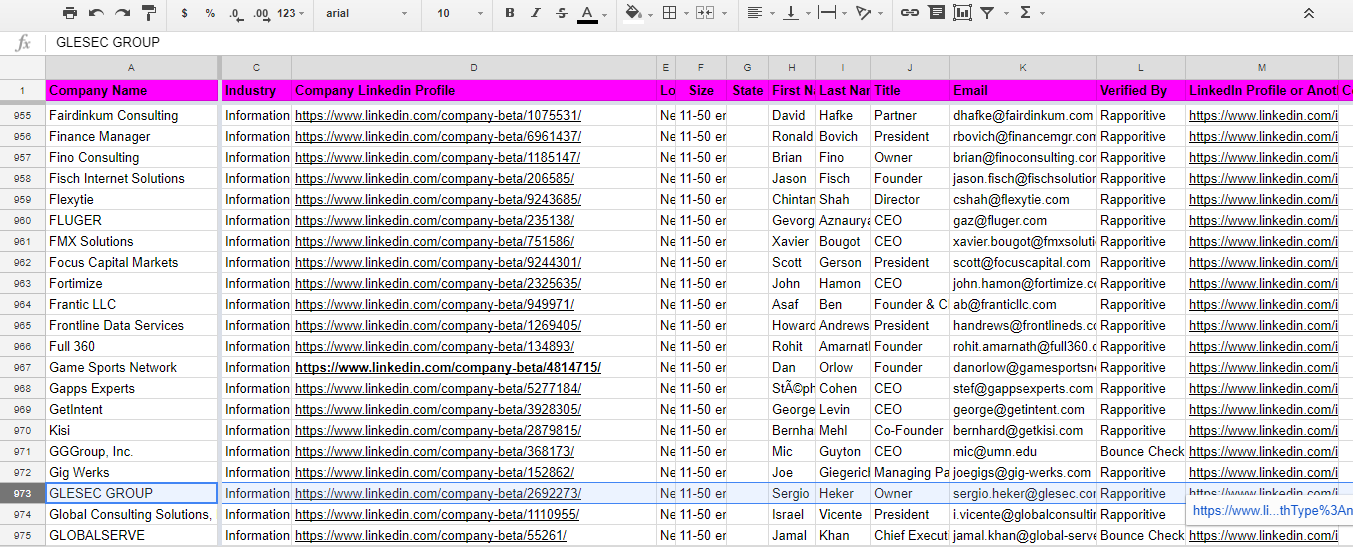Viewport: 1353px width, 547px height.
Task: Select the first name cell Xavier
Action: [792, 241]
